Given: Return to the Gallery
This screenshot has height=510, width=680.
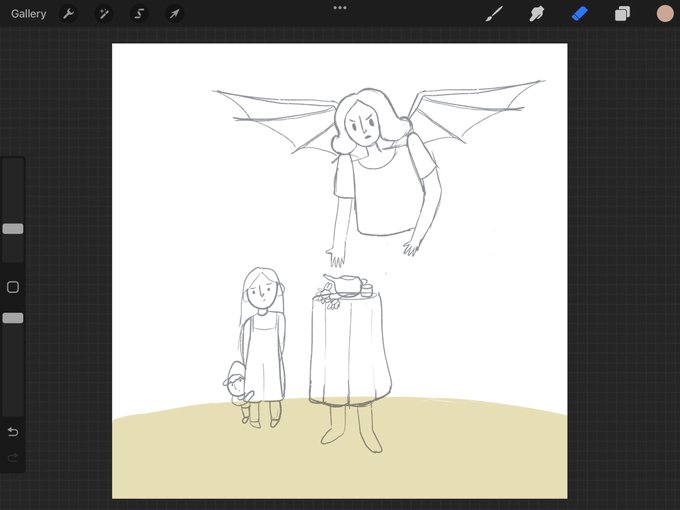Looking at the screenshot, I should (x=29, y=14).
